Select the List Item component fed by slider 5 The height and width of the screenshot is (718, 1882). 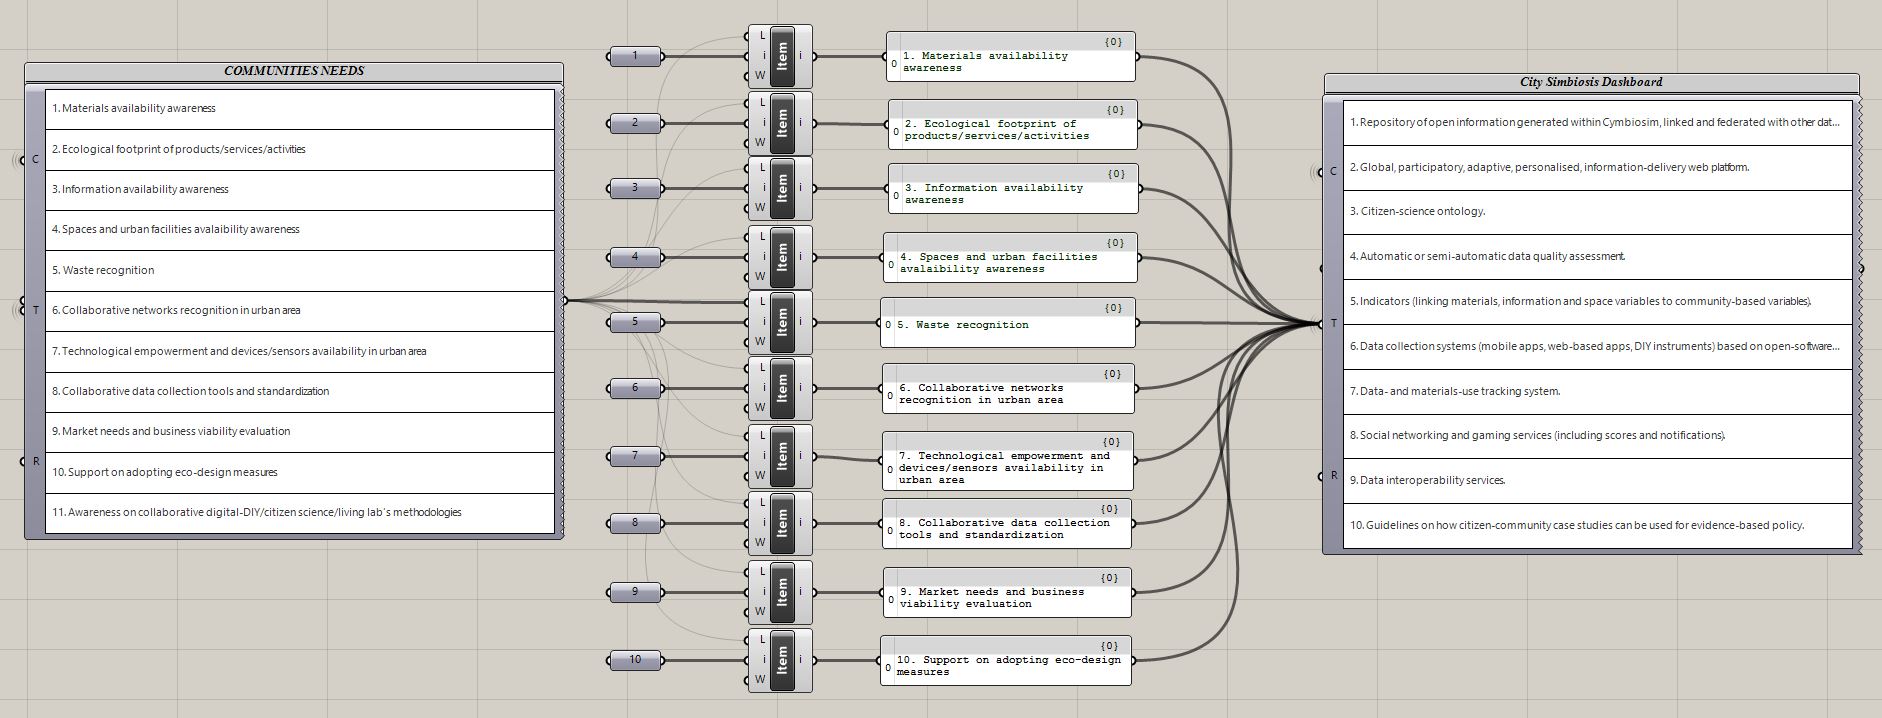tap(781, 322)
